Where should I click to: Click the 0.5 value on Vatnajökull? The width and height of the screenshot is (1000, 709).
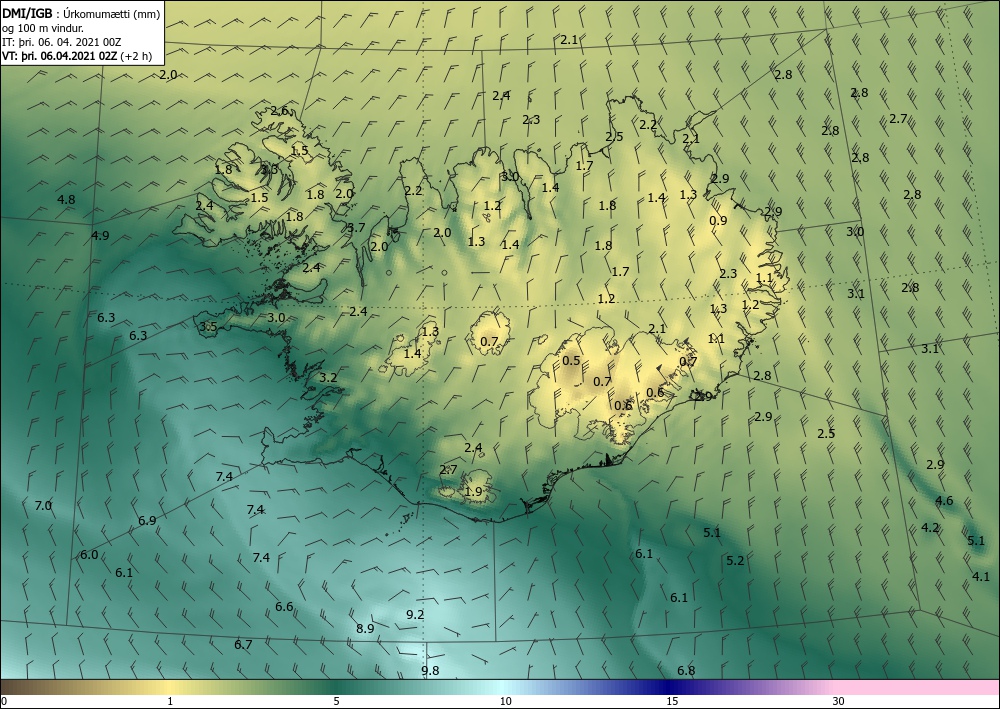(x=571, y=361)
